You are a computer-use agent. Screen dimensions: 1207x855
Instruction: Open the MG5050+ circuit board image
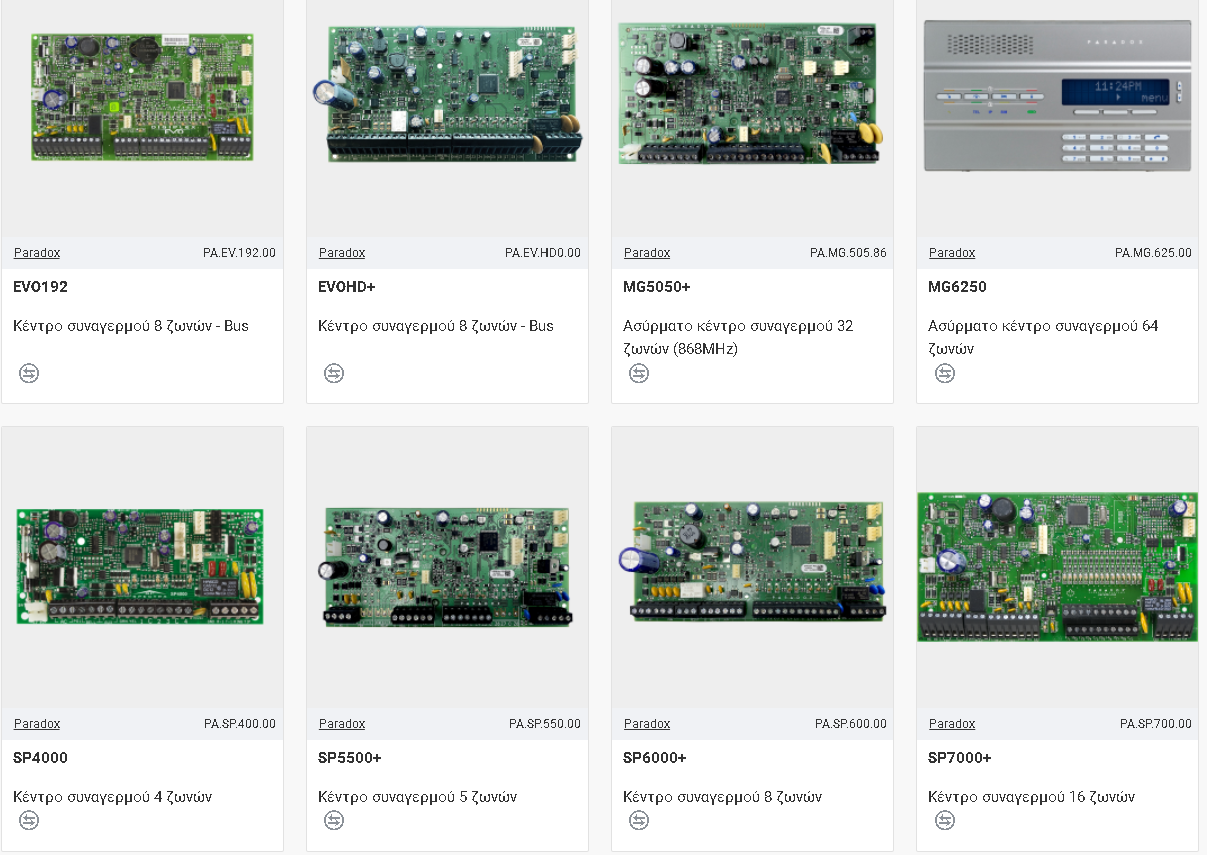[750, 93]
